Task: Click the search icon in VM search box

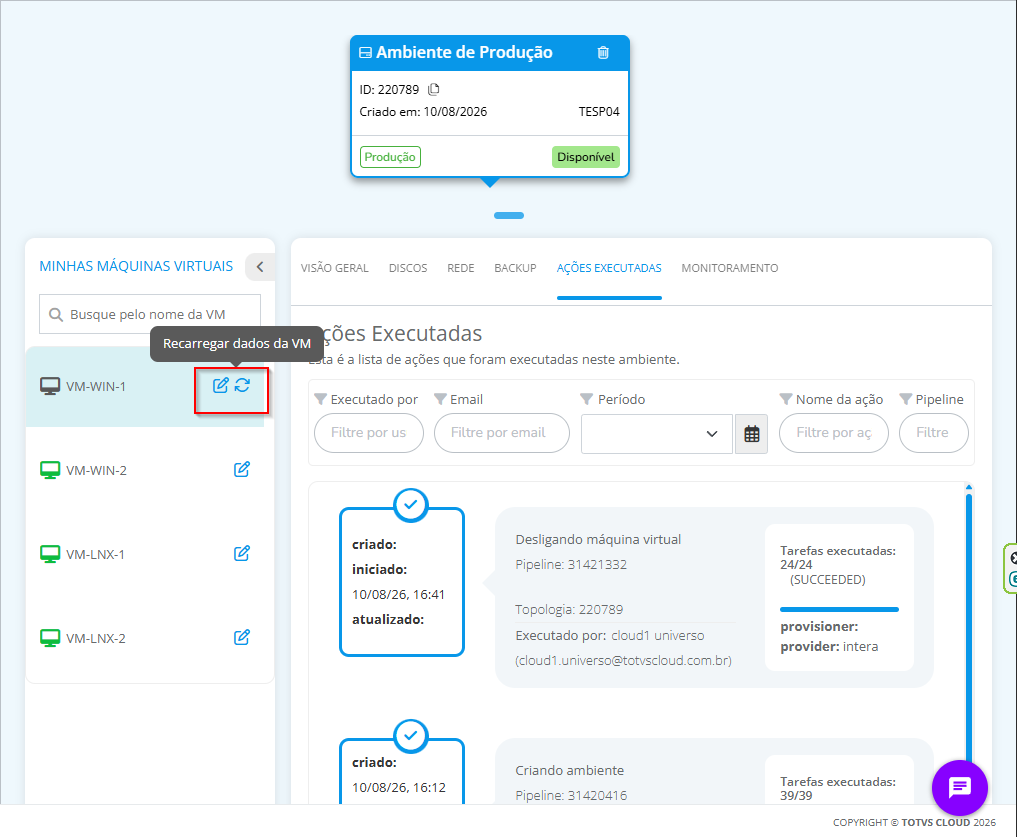Action: (x=56, y=315)
